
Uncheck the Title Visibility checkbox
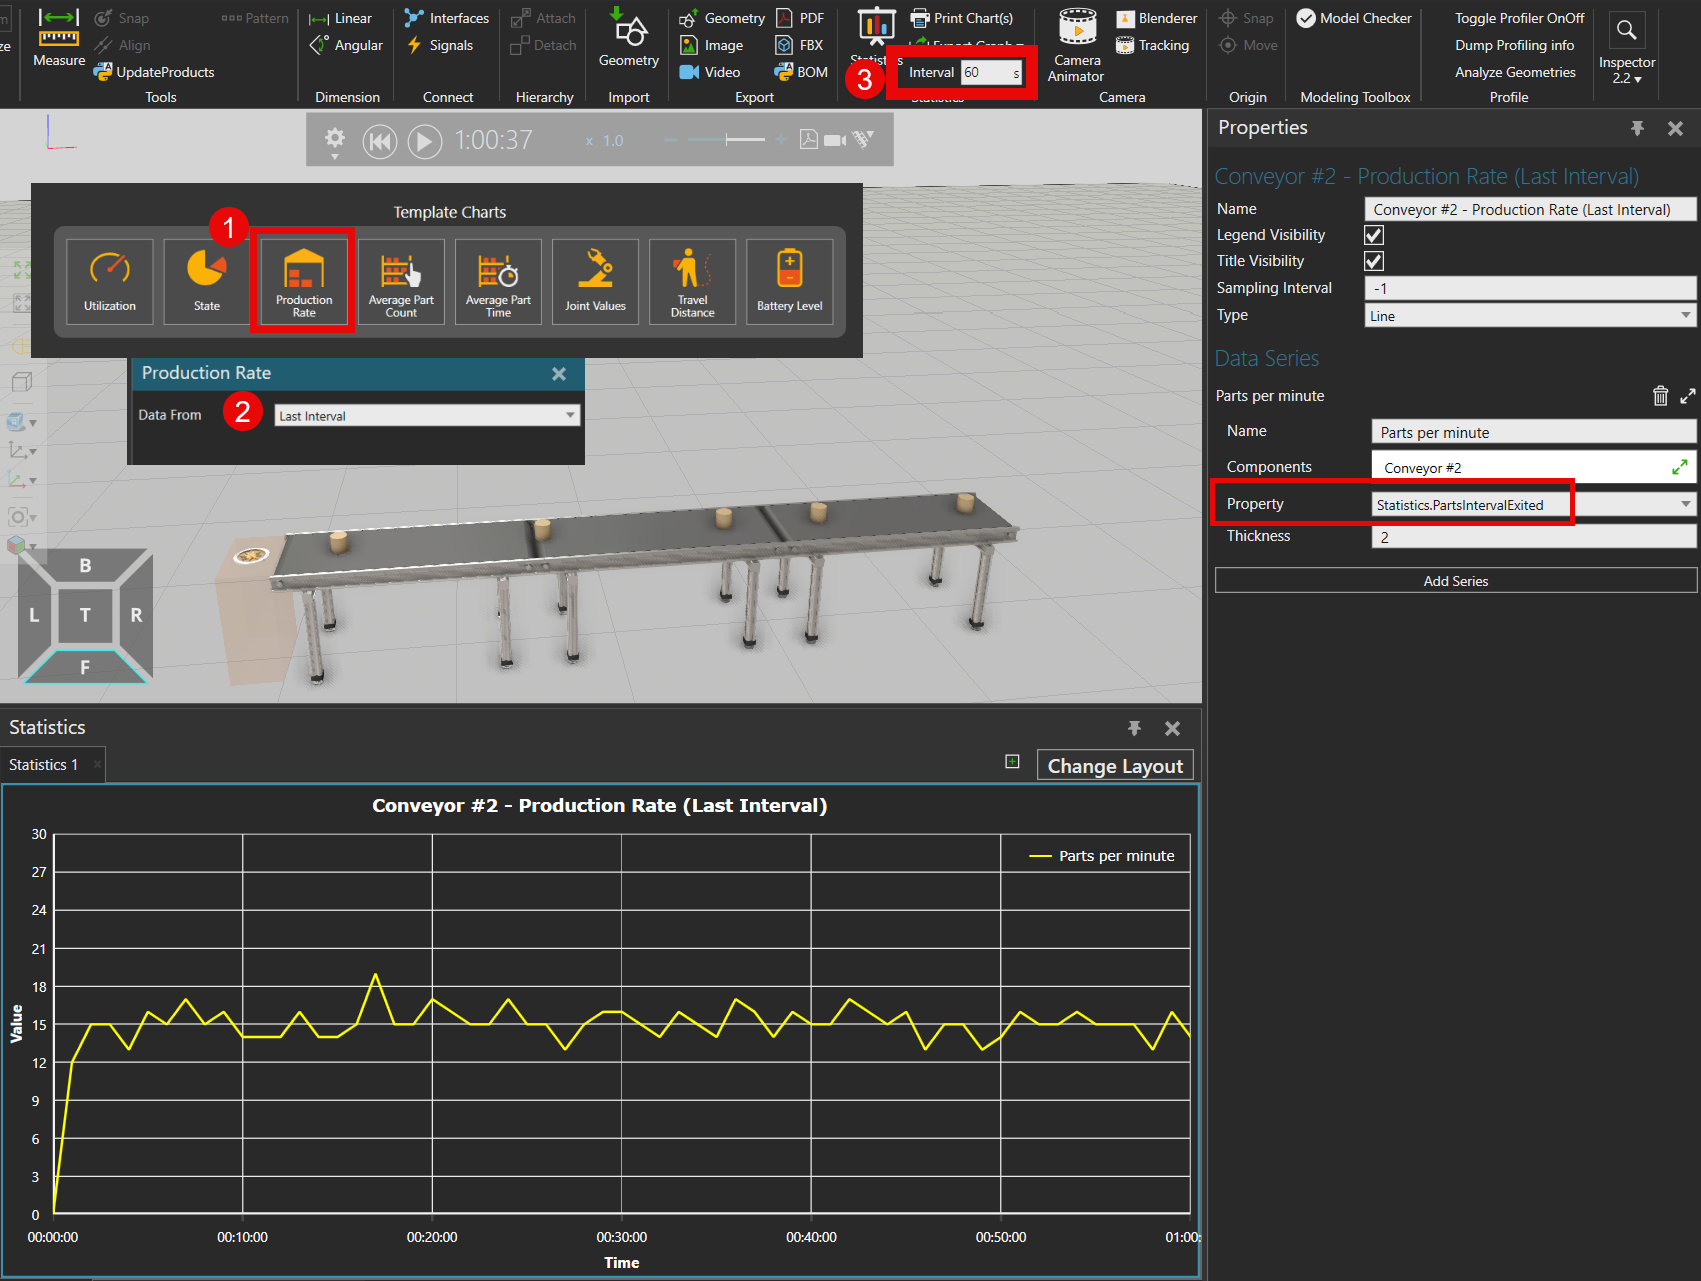tap(1374, 261)
